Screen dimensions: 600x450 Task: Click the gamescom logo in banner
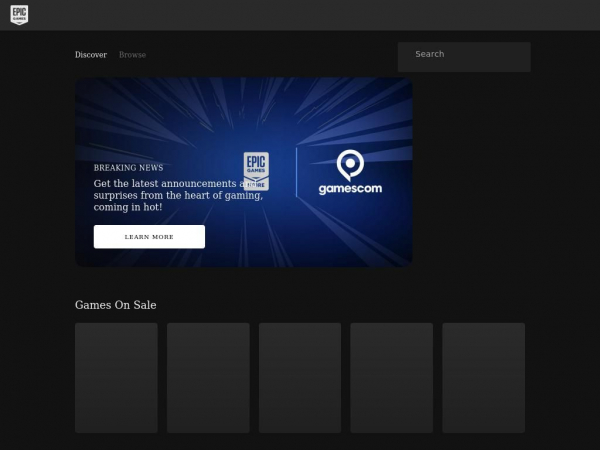350,172
